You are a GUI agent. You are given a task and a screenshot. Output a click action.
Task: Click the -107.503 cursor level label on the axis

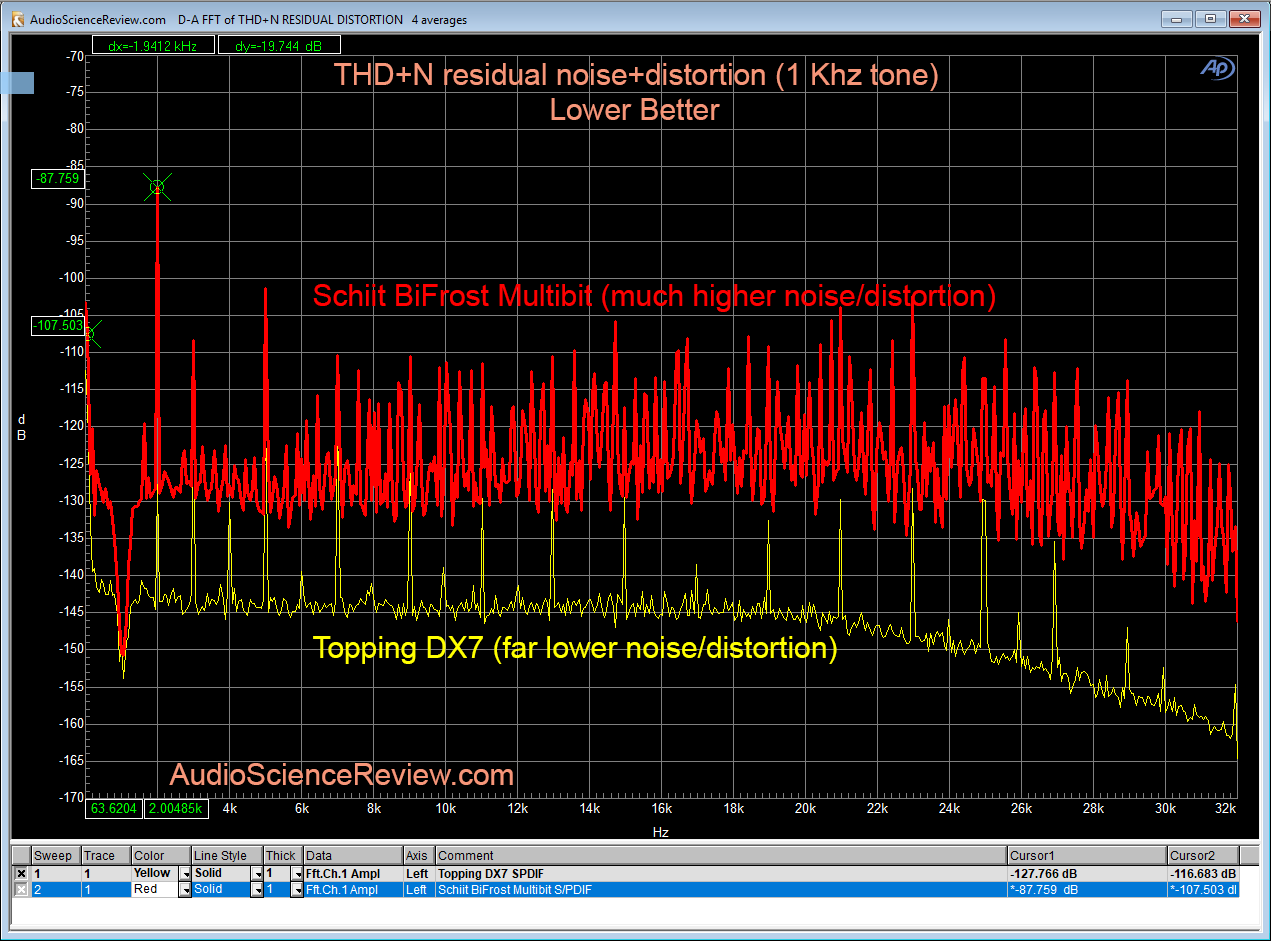pyautogui.click(x=59, y=325)
